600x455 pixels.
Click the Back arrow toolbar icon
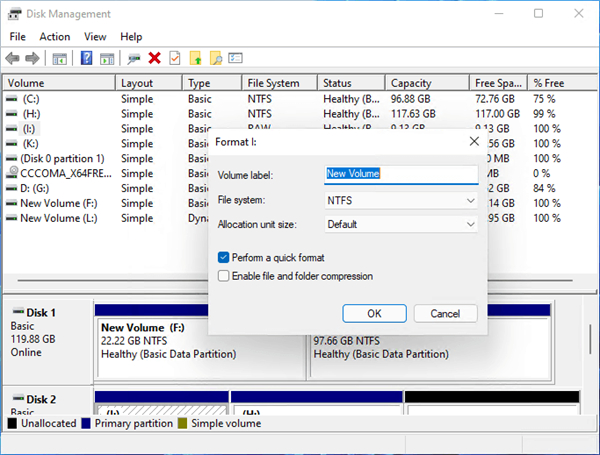tap(13, 59)
